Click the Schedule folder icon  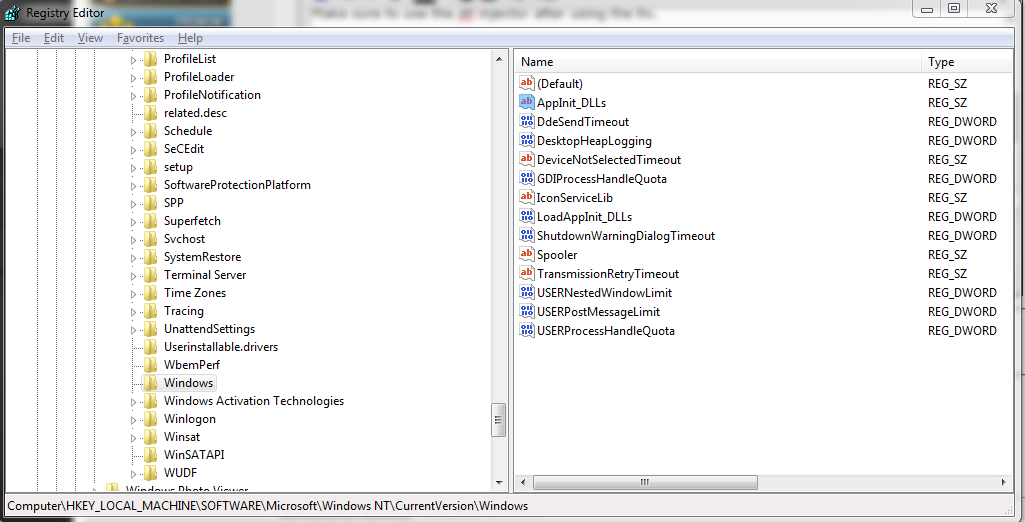(150, 131)
